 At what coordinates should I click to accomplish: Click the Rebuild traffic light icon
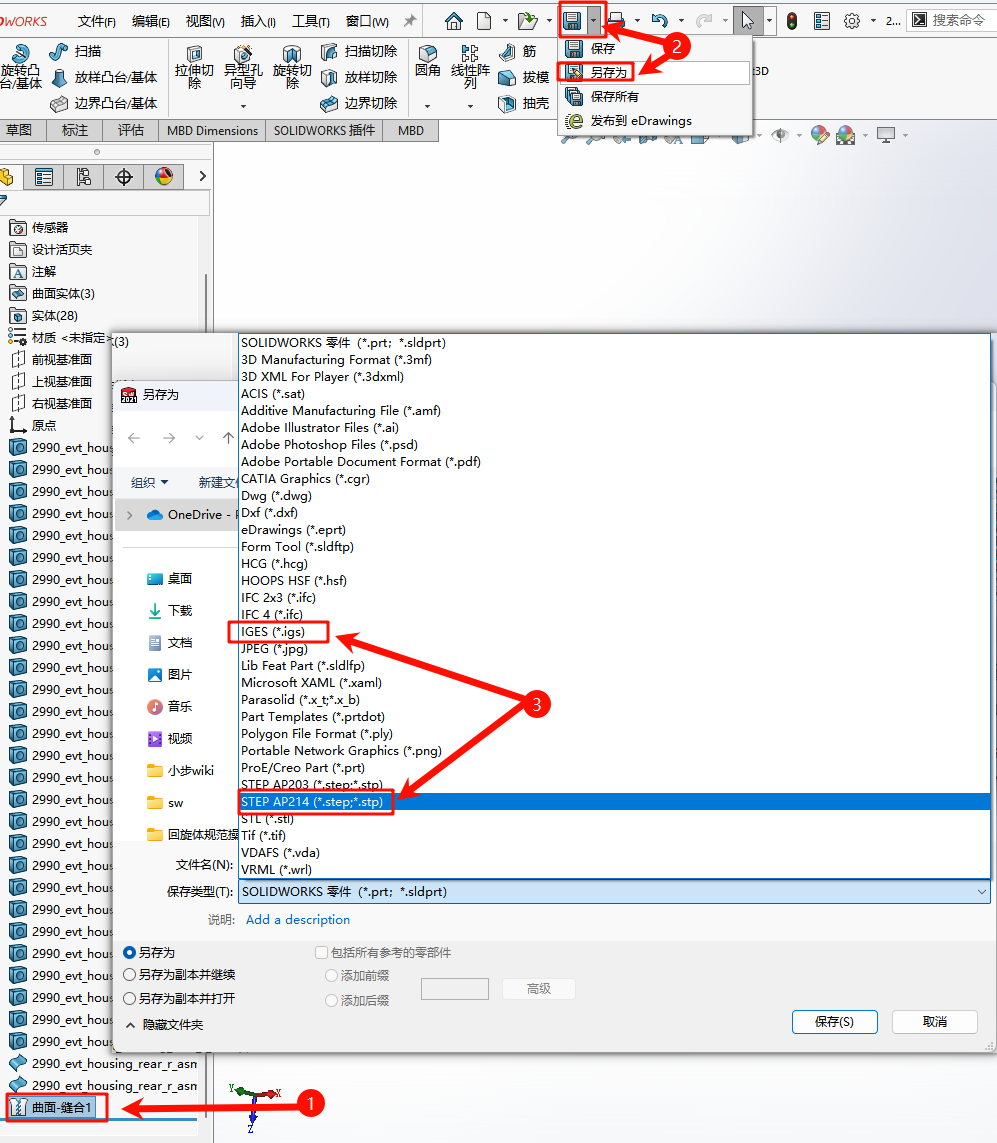[791, 21]
